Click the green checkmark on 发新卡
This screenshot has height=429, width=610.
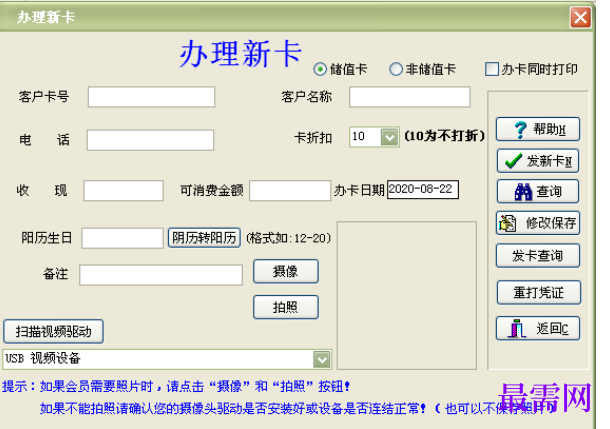coord(513,161)
